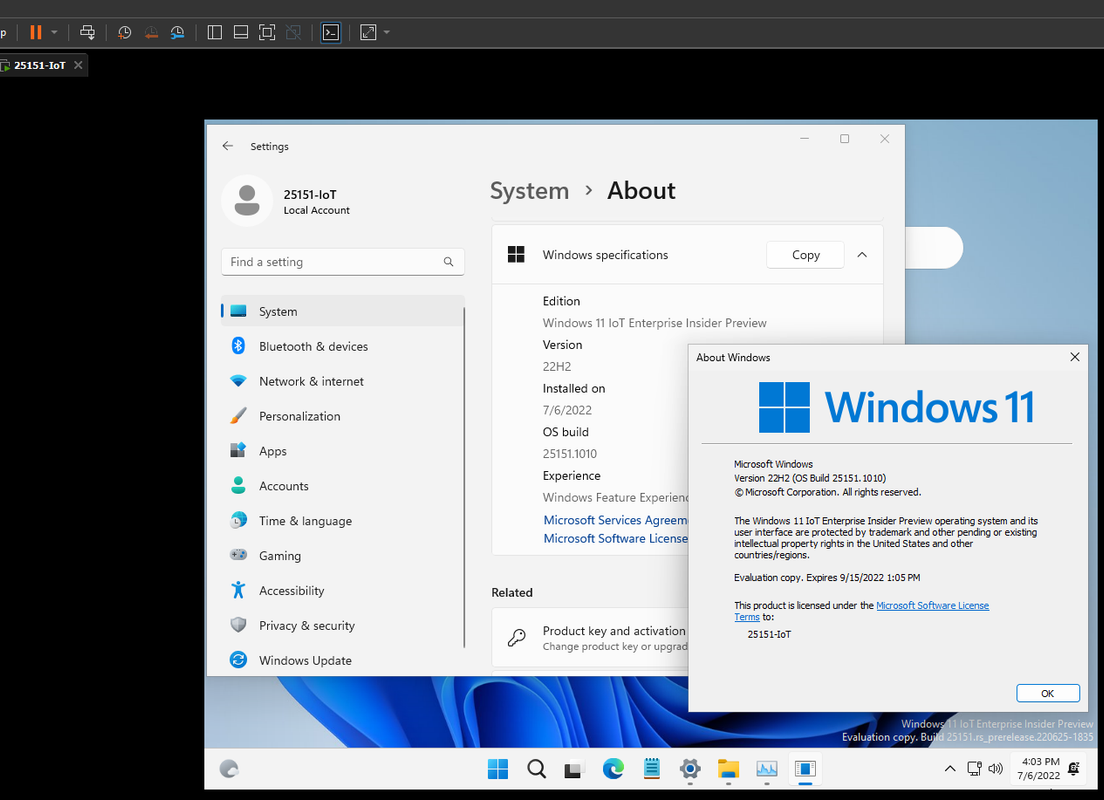Click the active winver app icon on taskbar
The height and width of the screenshot is (800, 1104).
(x=805, y=769)
